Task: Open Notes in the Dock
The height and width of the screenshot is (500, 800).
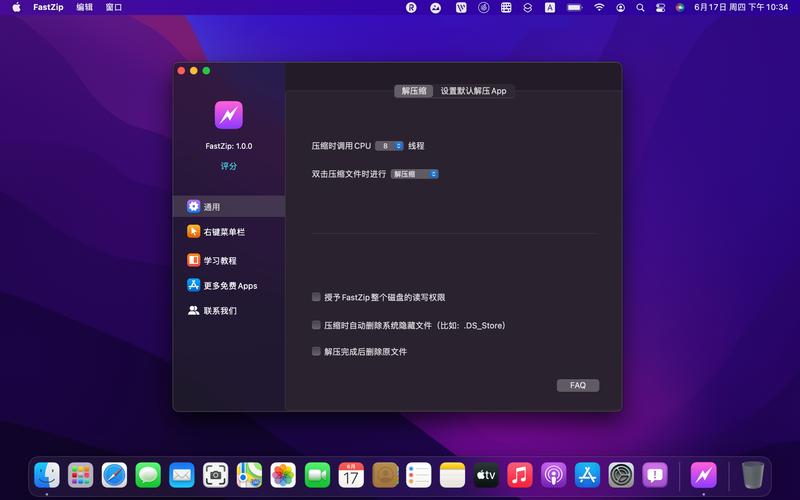Action: pos(452,475)
